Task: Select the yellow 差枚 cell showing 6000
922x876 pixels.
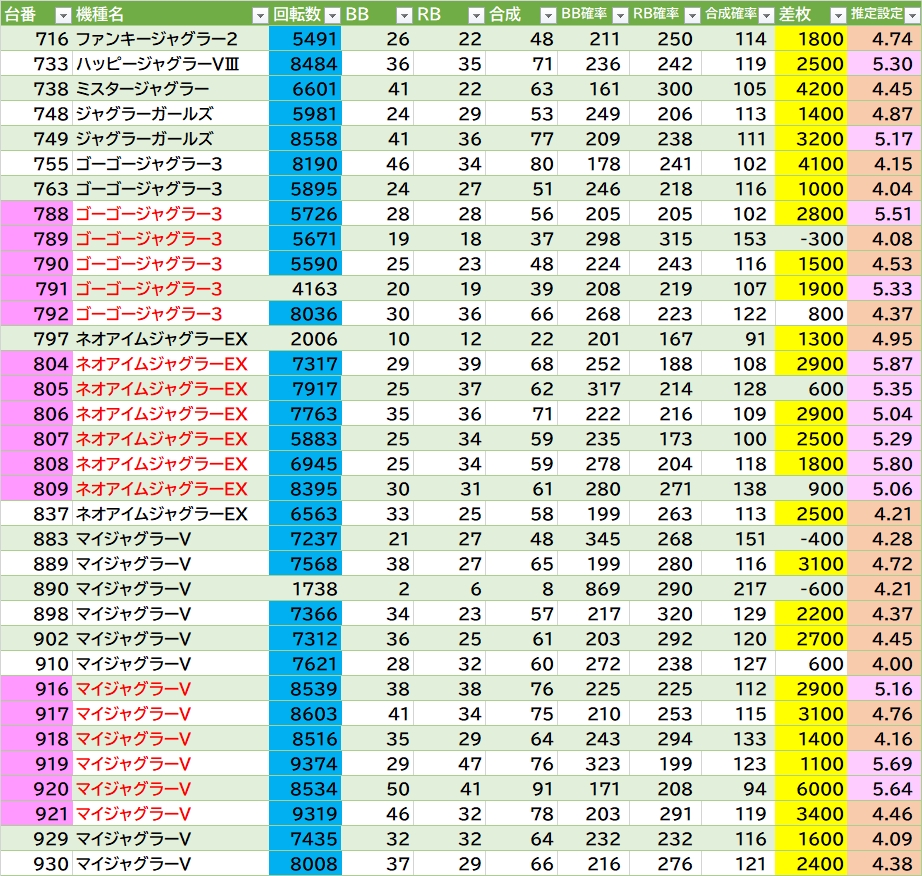Action: (811, 789)
